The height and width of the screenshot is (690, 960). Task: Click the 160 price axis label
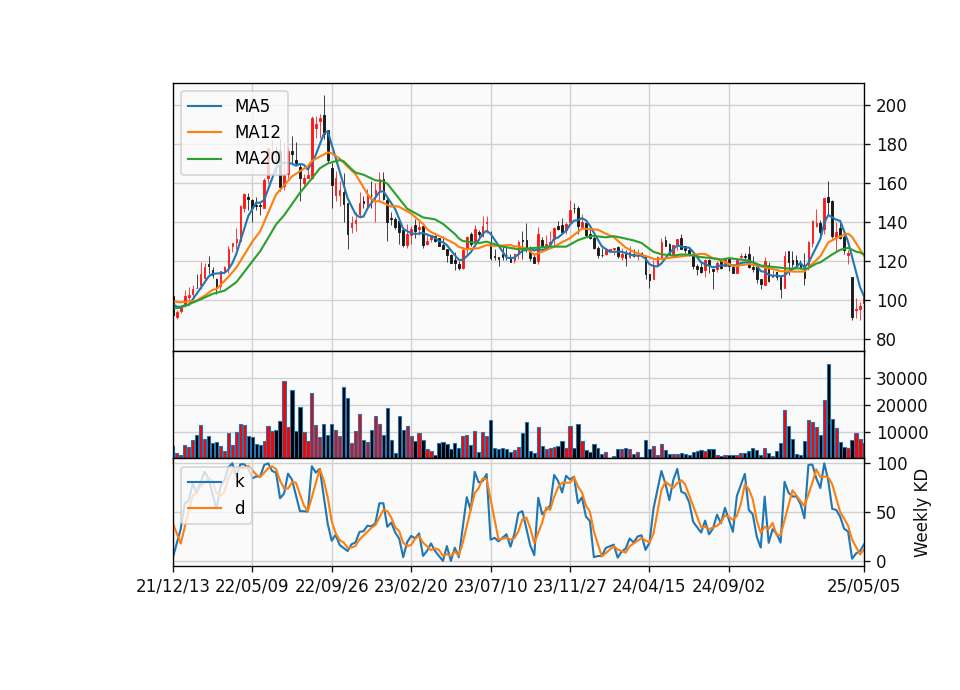pyautogui.click(x=891, y=184)
